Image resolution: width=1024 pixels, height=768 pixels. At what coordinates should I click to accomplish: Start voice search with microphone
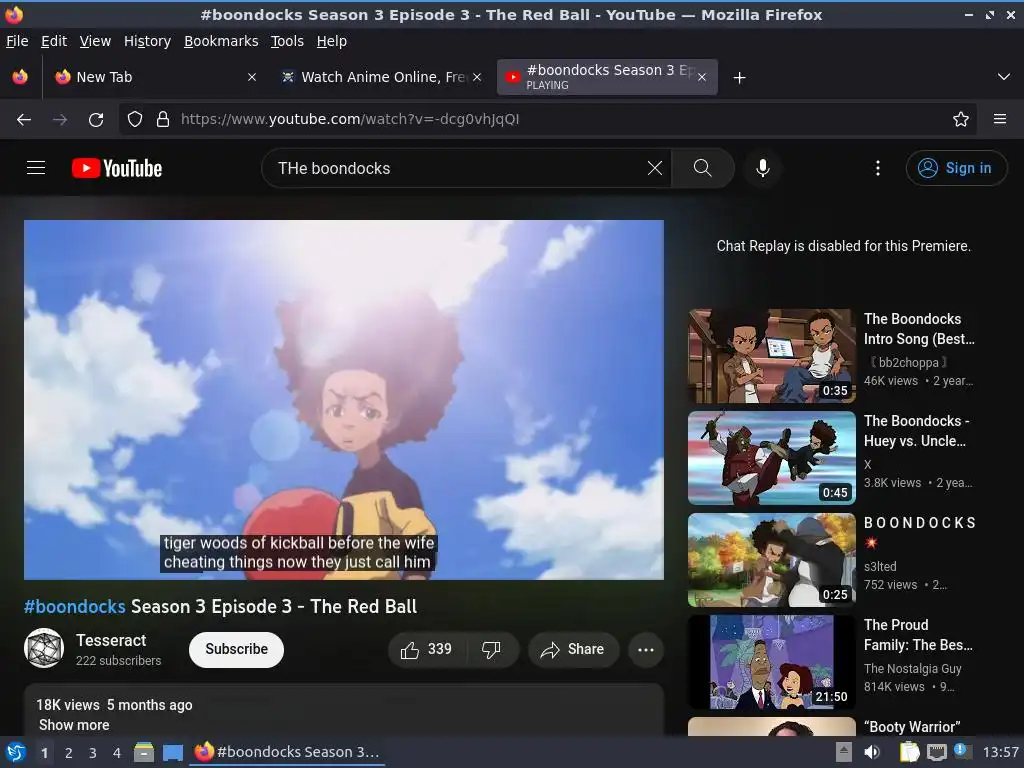pos(762,168)
